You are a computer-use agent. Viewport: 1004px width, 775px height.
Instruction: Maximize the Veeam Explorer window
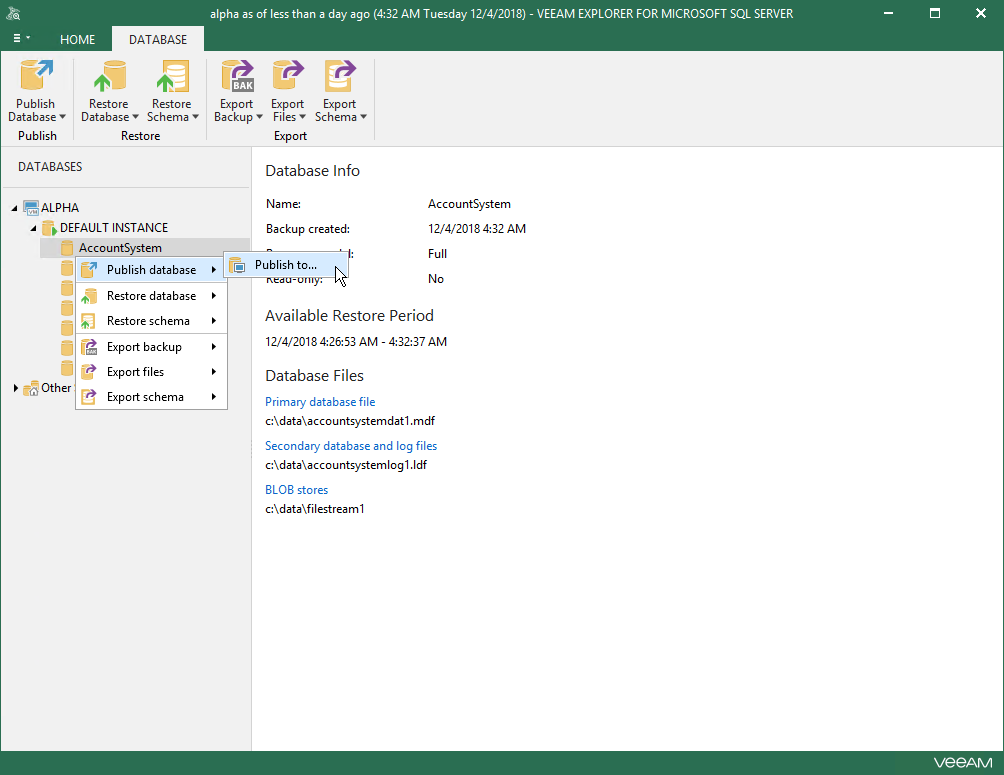pos(935,13)
